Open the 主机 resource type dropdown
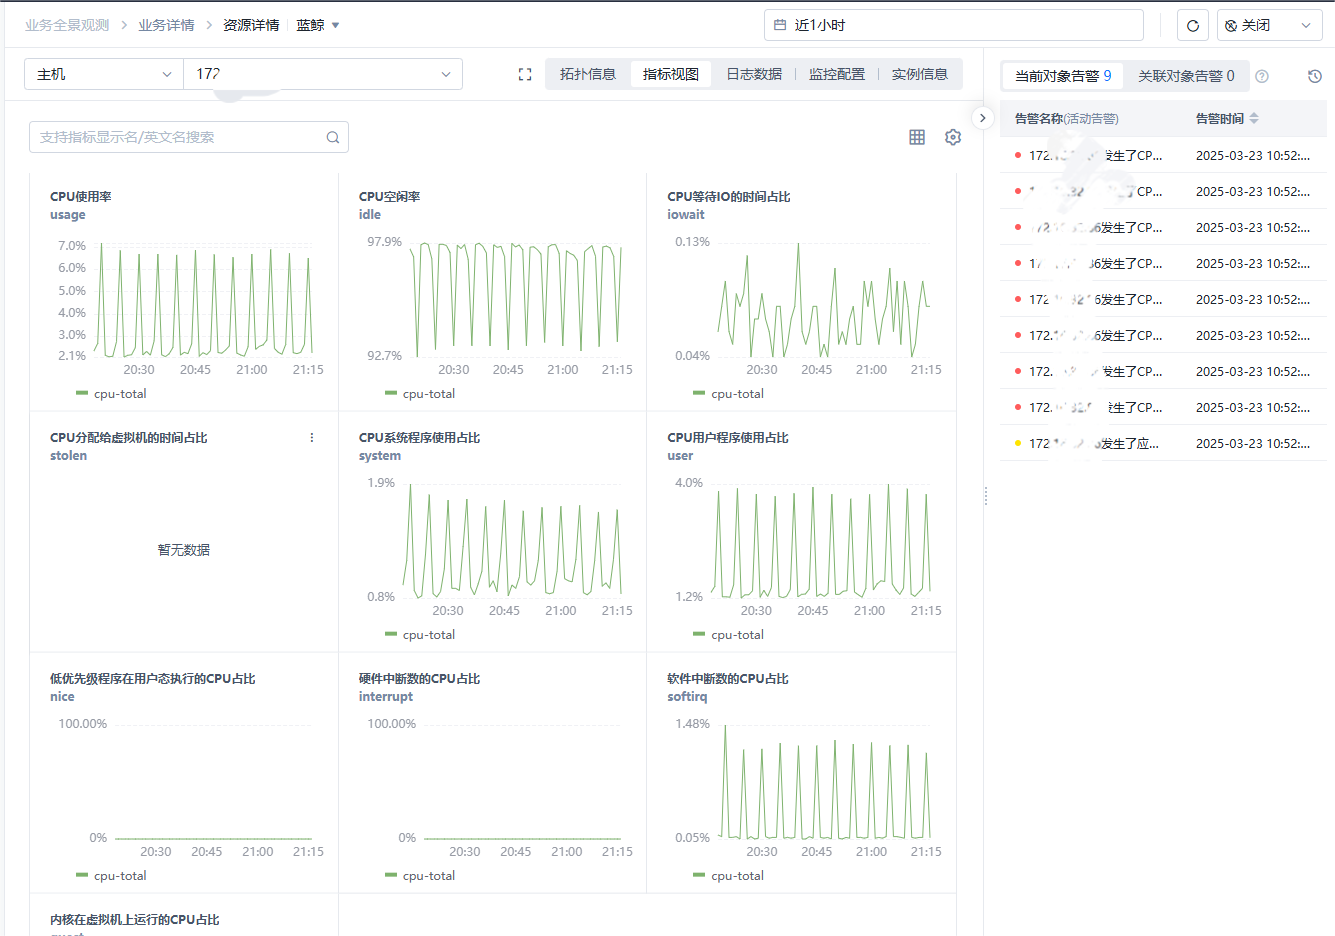This screenshot has width=1335, height=936. pyautogui.click(x=104, y=74)
